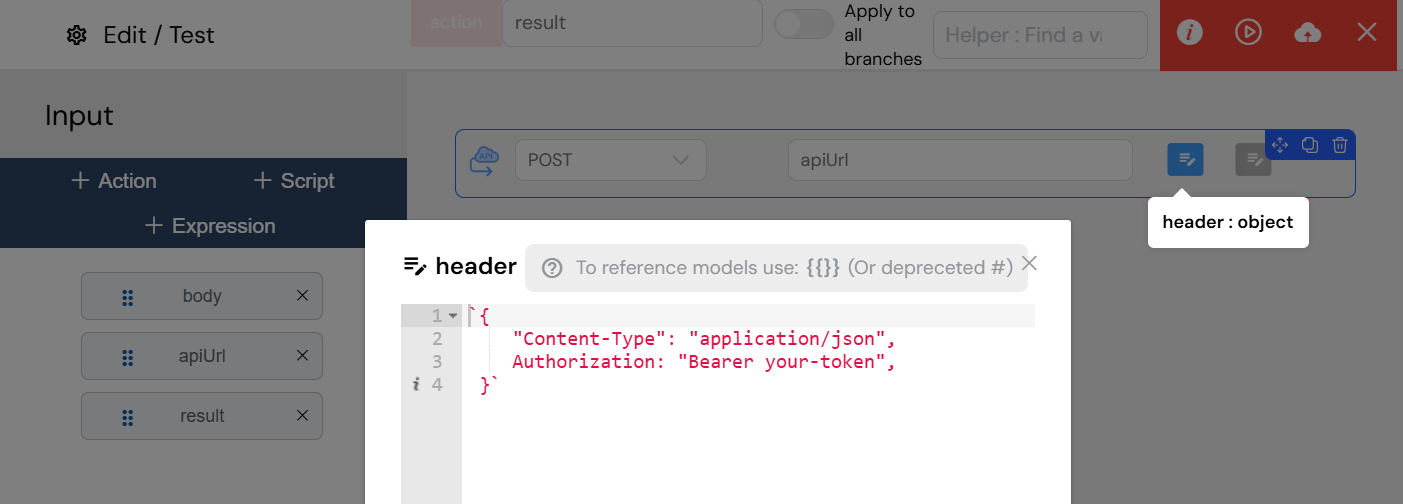Image resolution: width=1403 pixels, height=504 pixels.
Task: Delete the action with the trash icon
Action: 1340,145
